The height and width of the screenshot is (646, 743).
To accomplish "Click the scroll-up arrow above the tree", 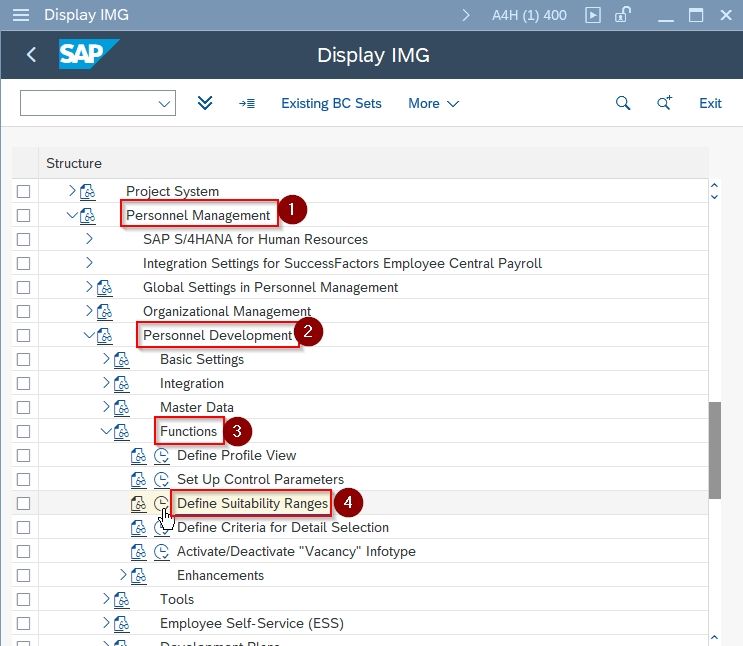I will [714, 185].
